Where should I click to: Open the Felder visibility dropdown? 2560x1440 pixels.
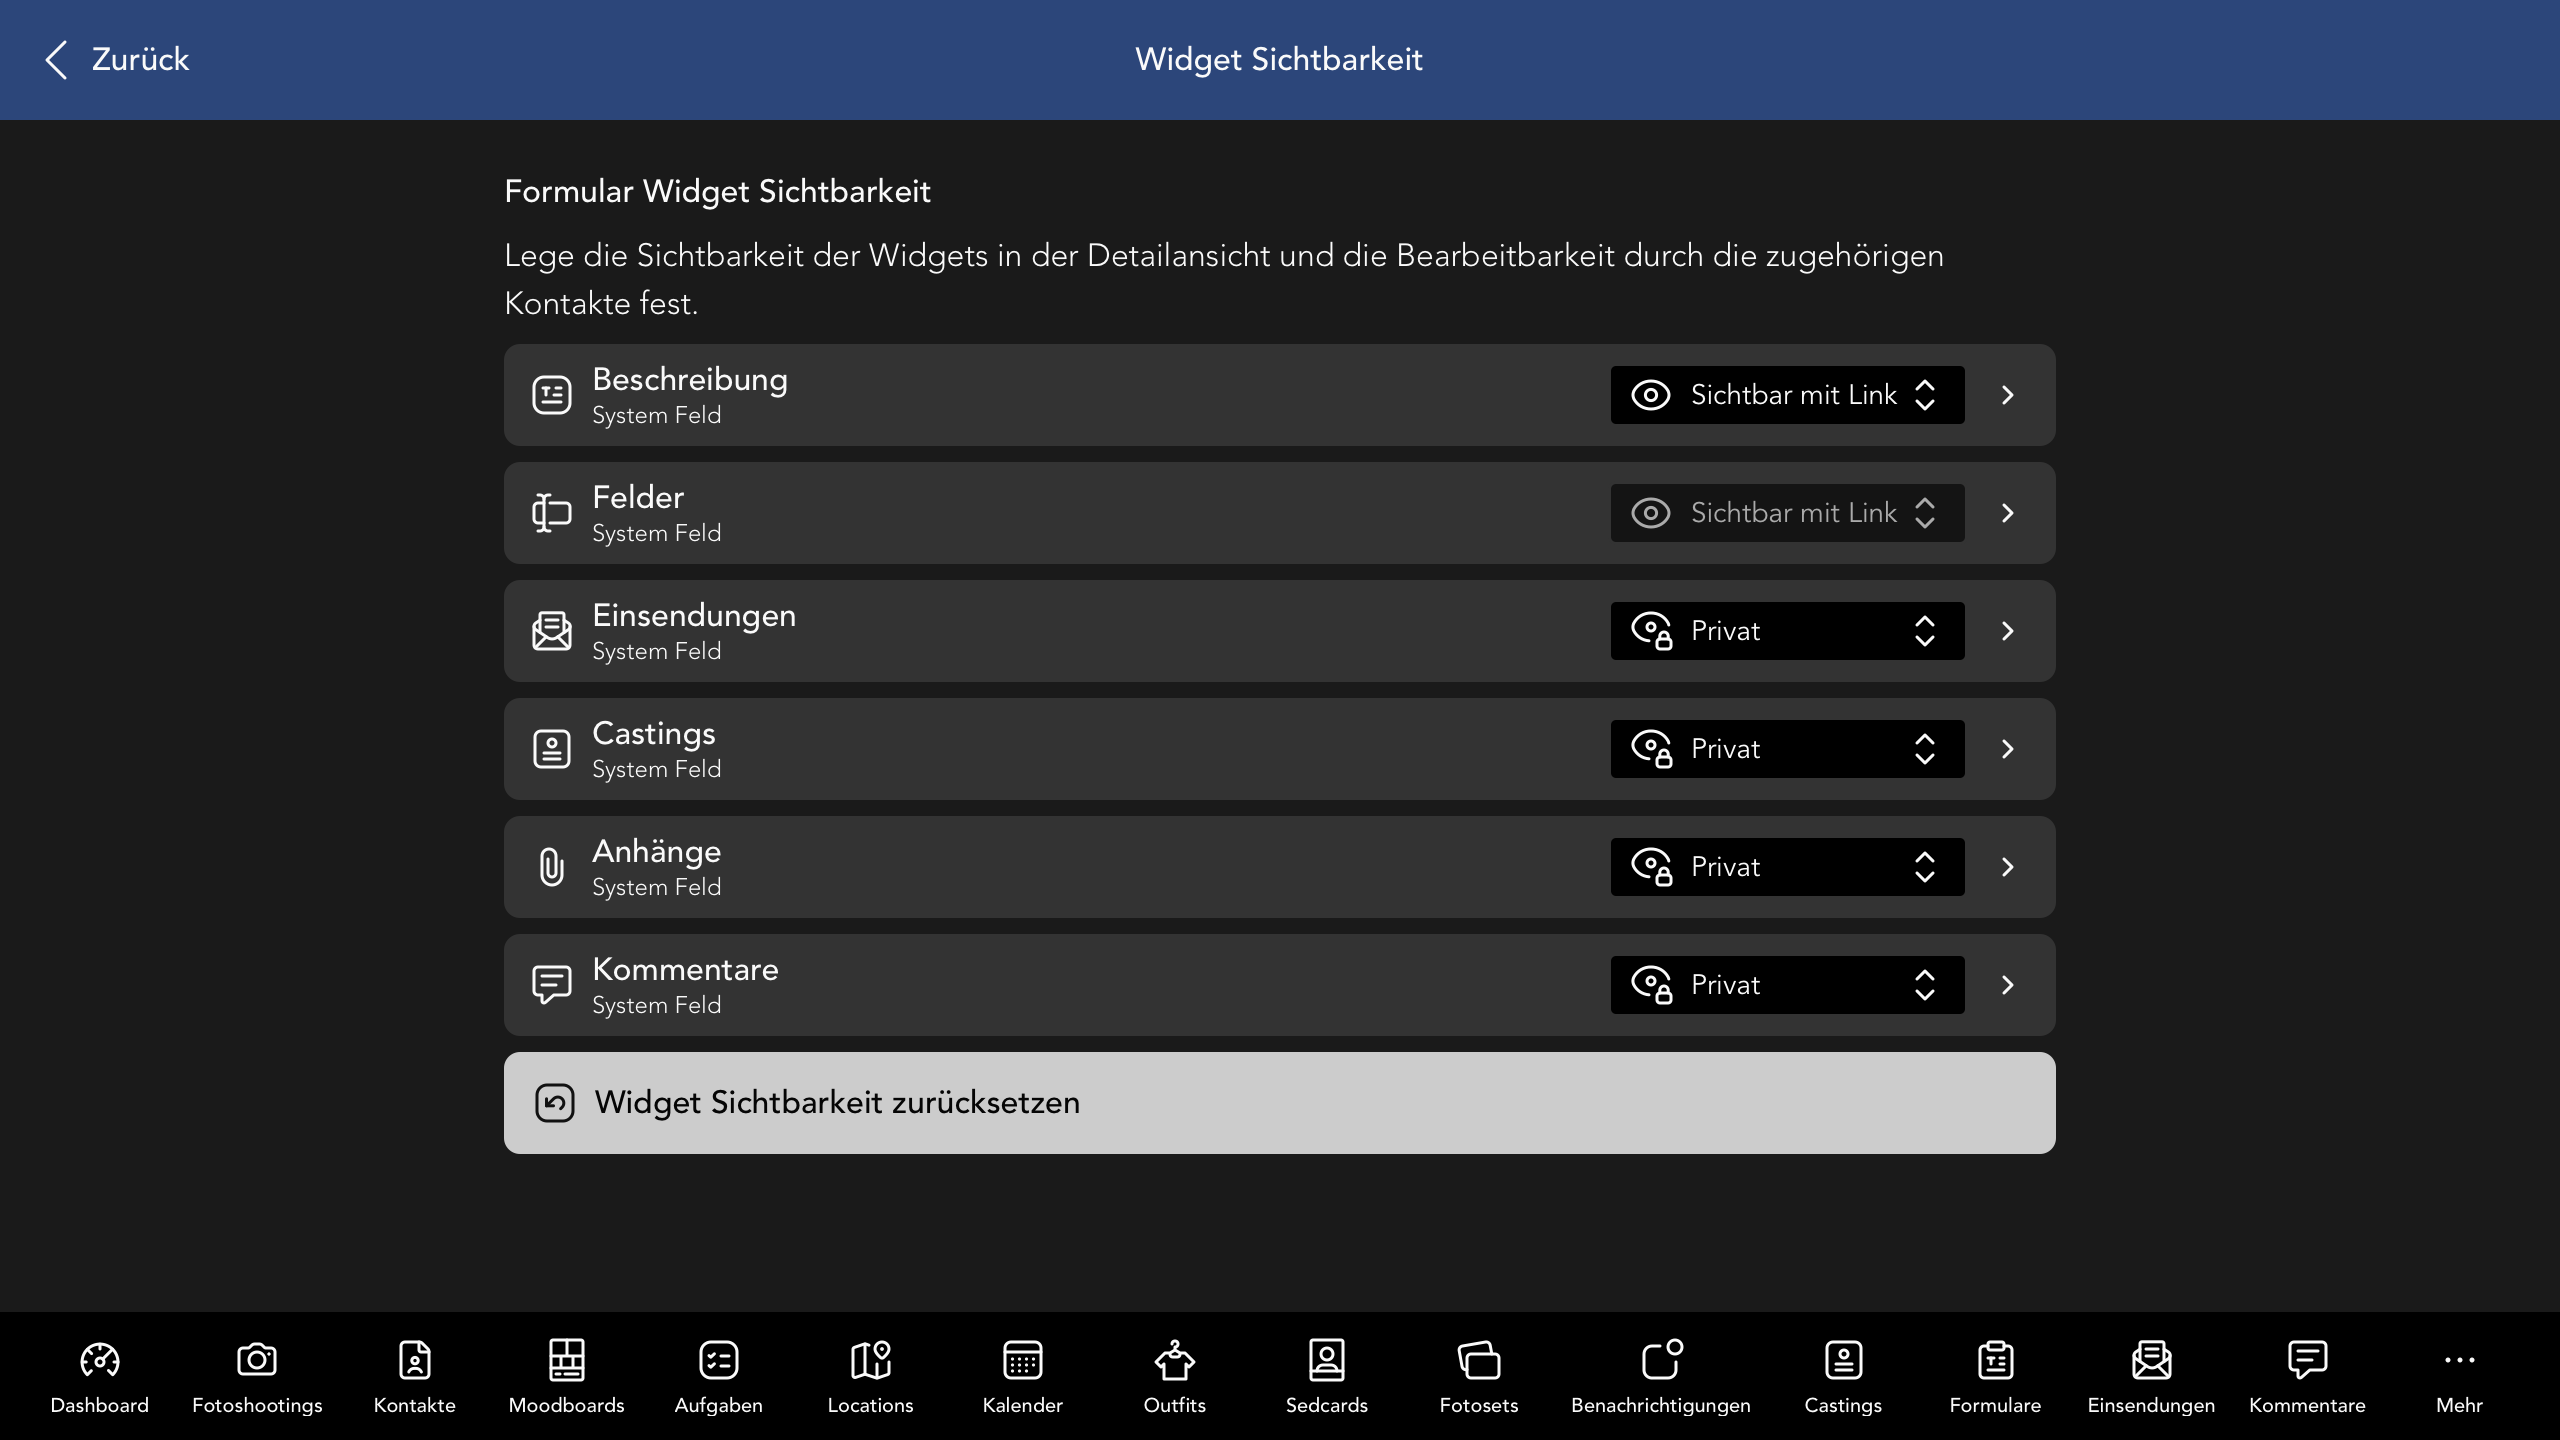pos(1786,513)
